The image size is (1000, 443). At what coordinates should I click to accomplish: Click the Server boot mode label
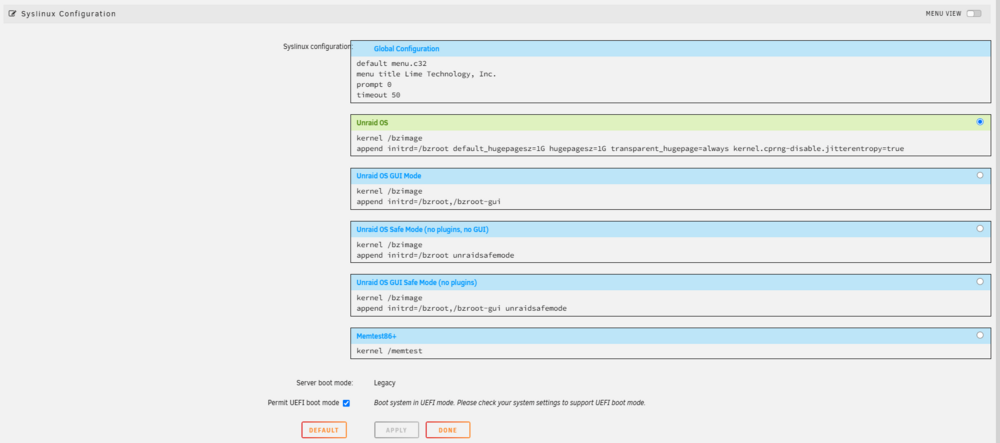pyautogui.click(x=325, y=383)
